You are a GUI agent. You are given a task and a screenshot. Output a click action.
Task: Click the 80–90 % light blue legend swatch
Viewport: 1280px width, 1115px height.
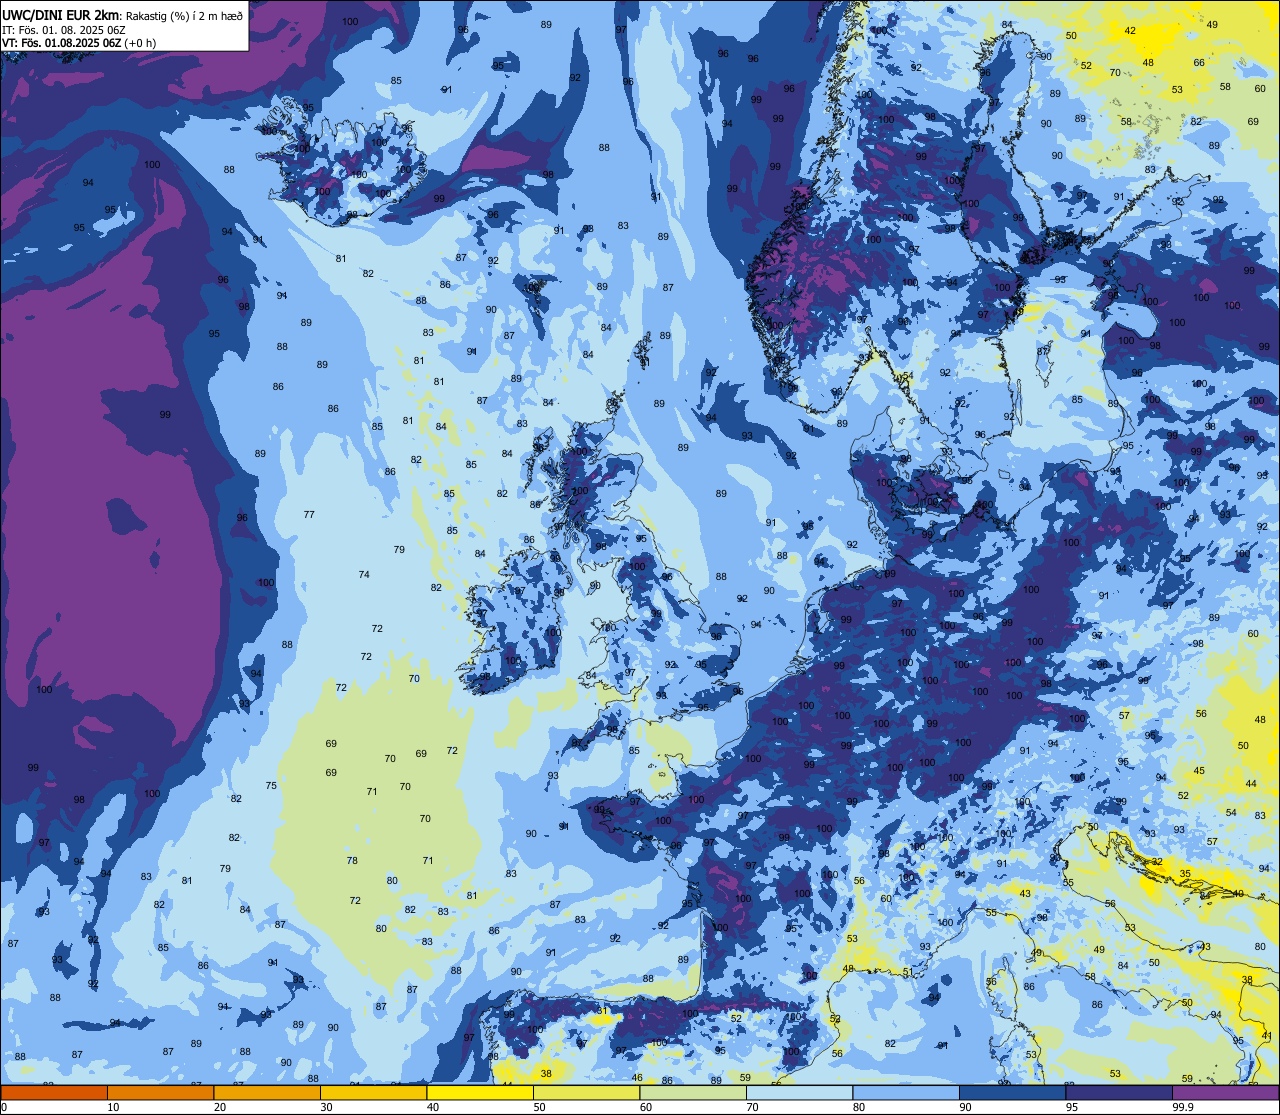906,1093
